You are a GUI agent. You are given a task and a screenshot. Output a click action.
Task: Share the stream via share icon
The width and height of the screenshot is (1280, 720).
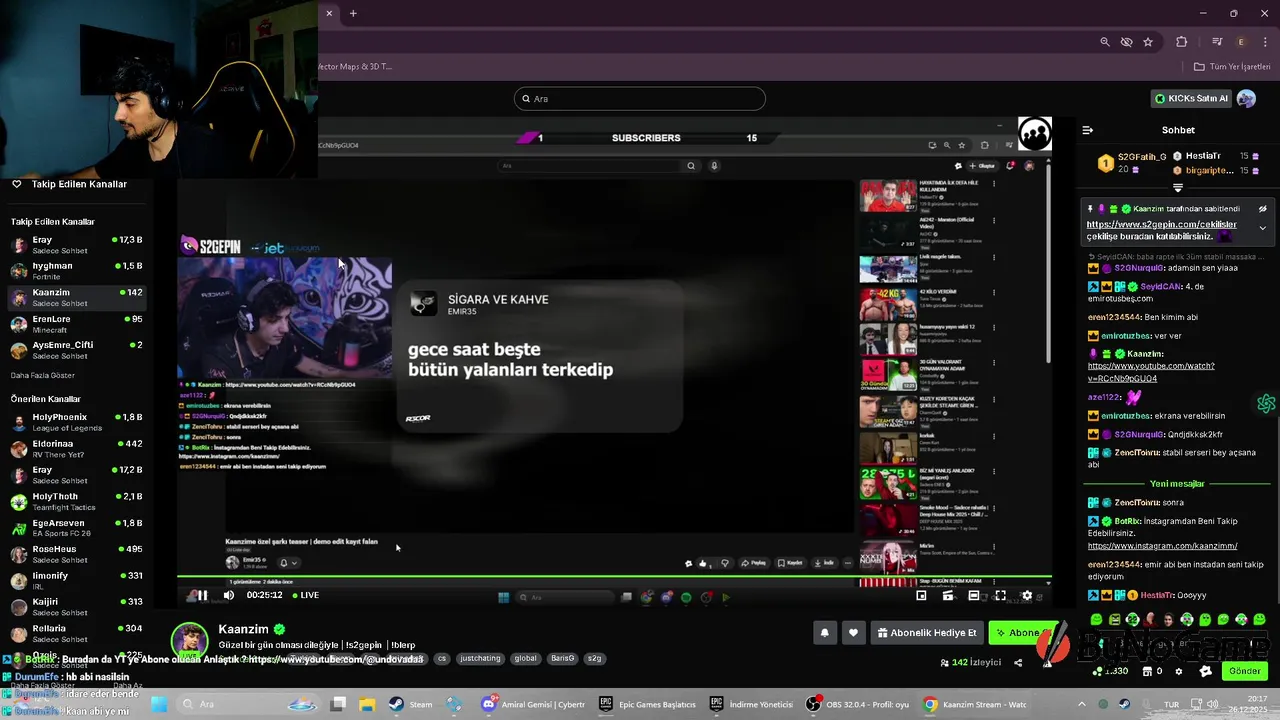click(1018, 662)
